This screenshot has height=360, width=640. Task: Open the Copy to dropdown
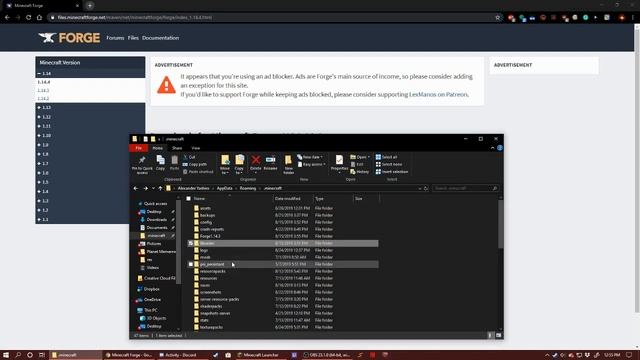point(239,165)
